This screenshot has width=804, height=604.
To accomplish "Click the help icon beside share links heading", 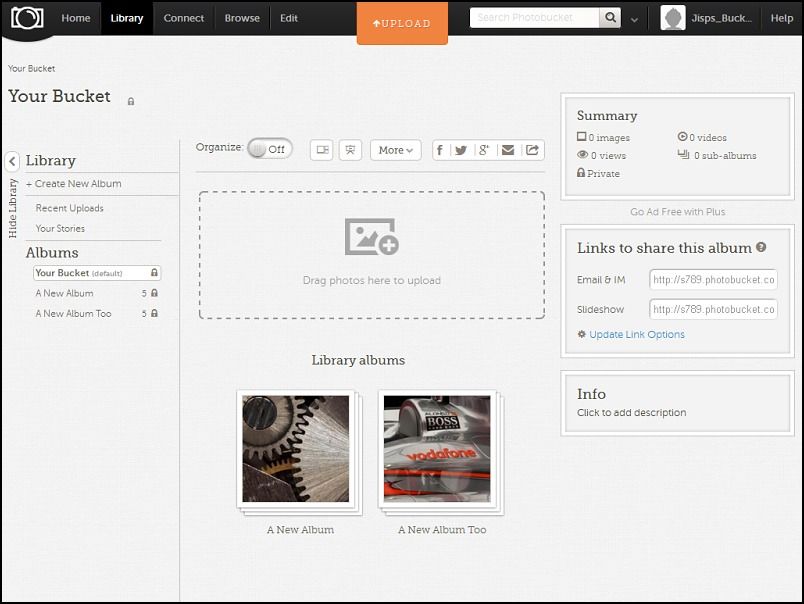I will point(761,247).
